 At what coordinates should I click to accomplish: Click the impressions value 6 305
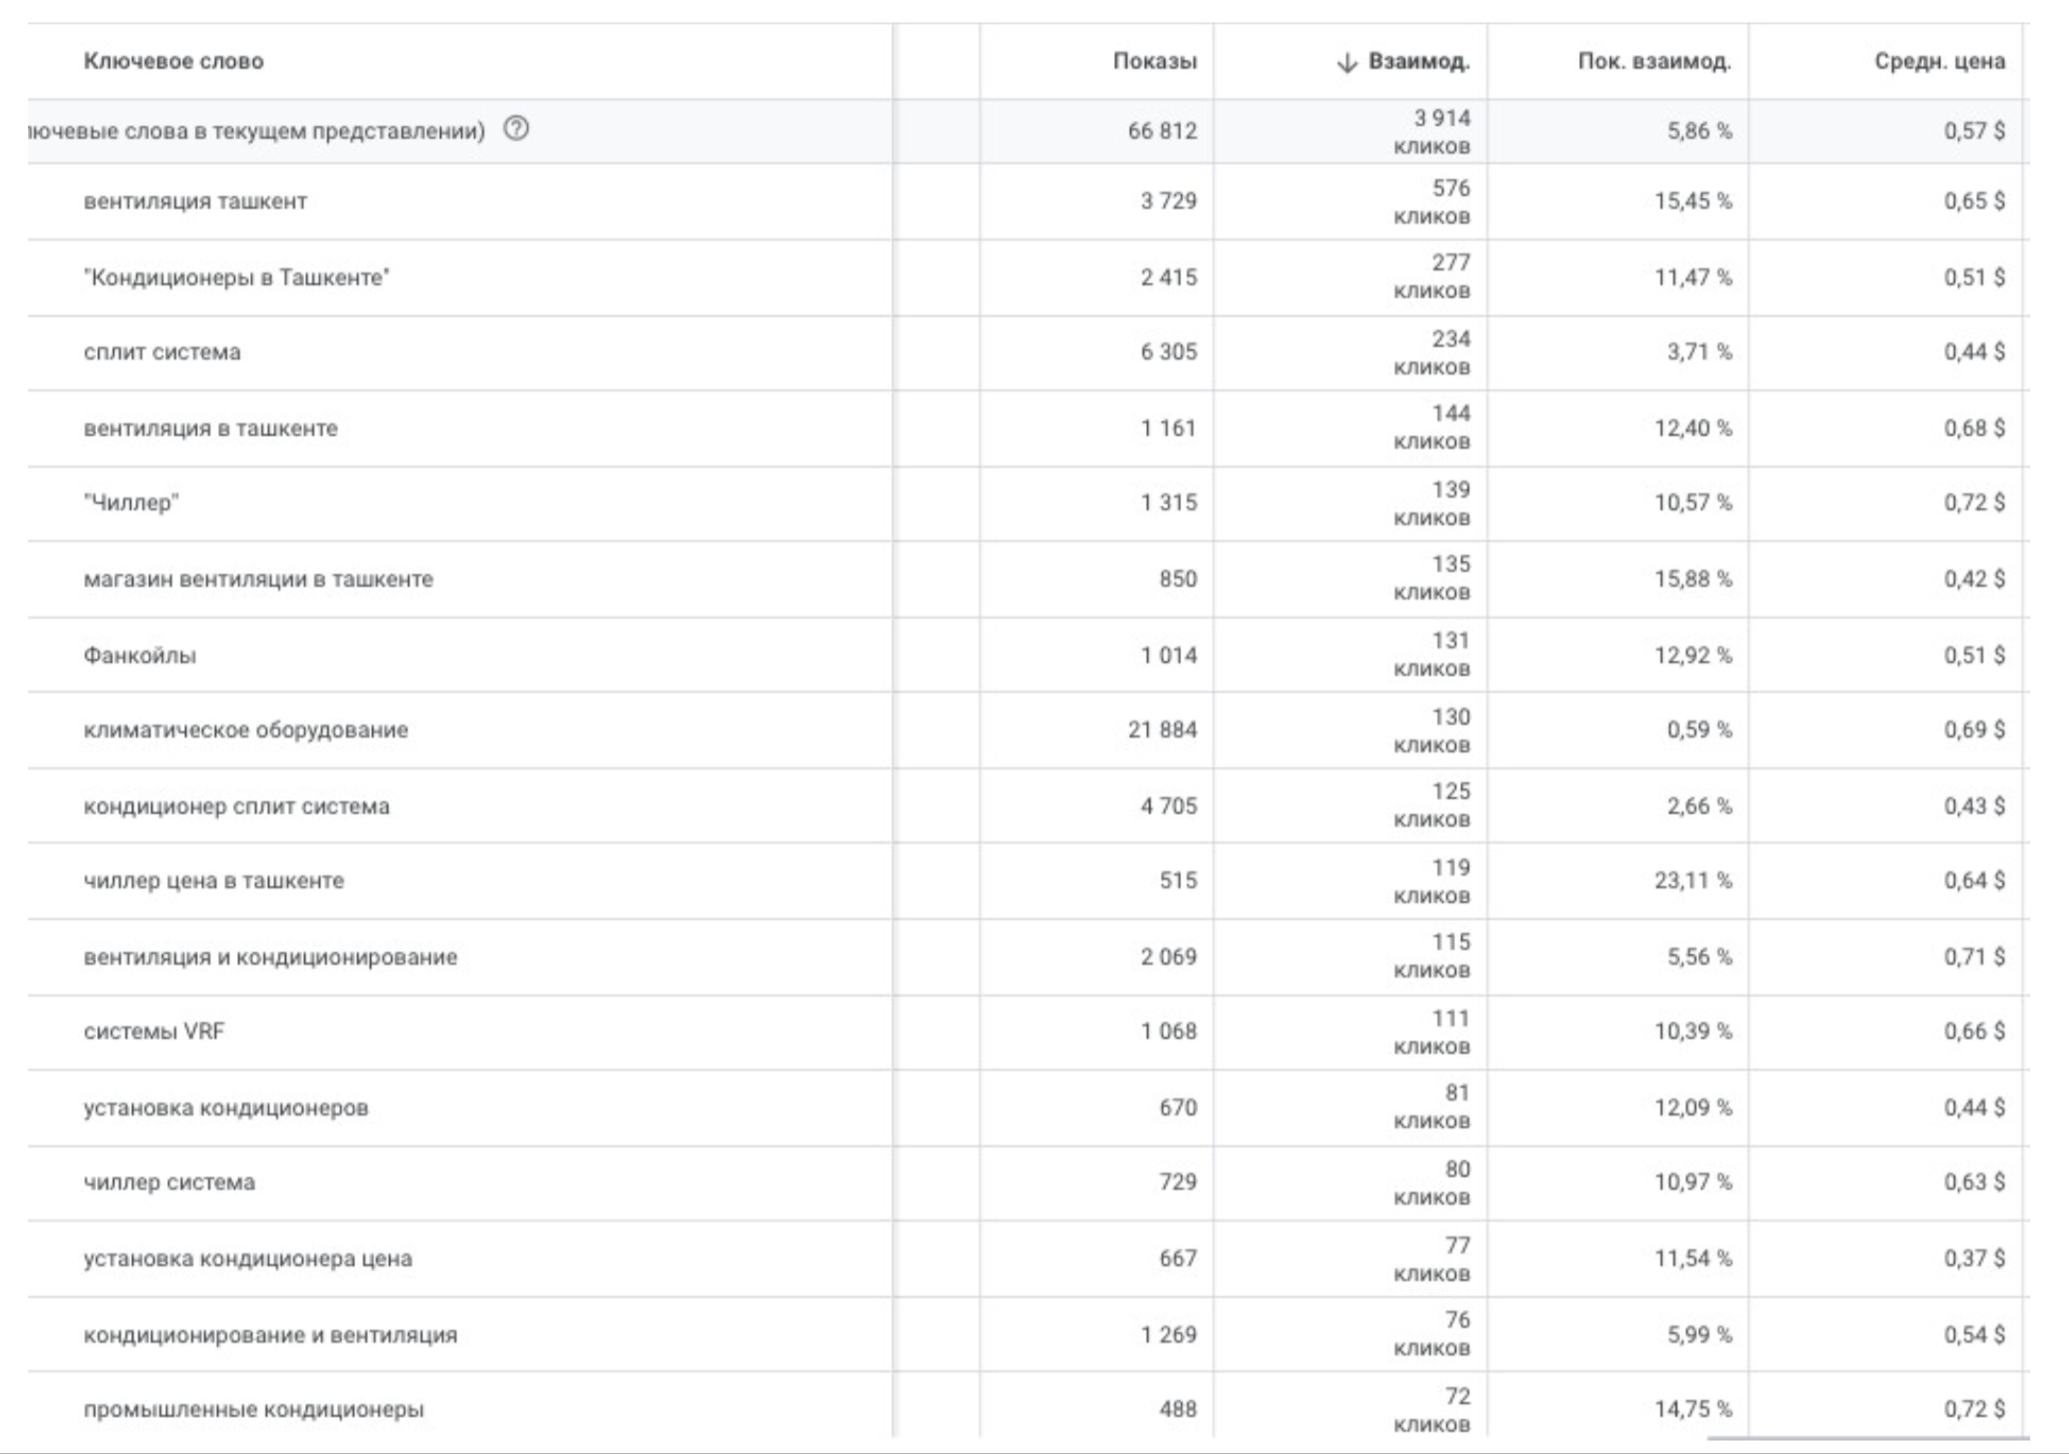tap(1168, 352)
